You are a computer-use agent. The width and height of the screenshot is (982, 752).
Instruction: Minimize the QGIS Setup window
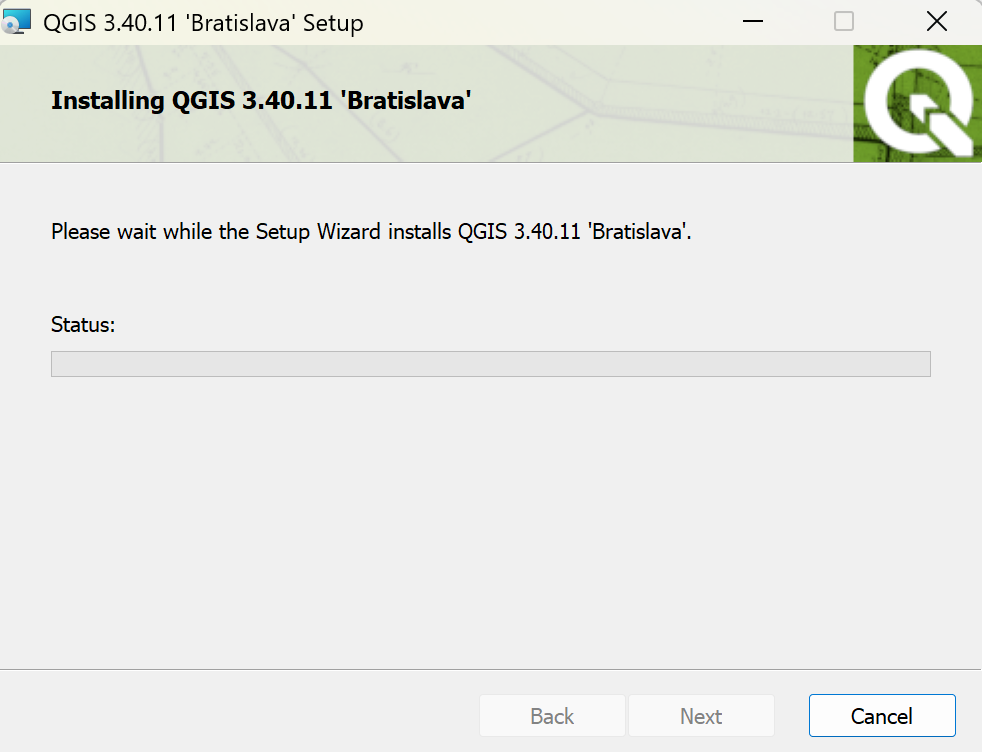[x=752, y=22]
